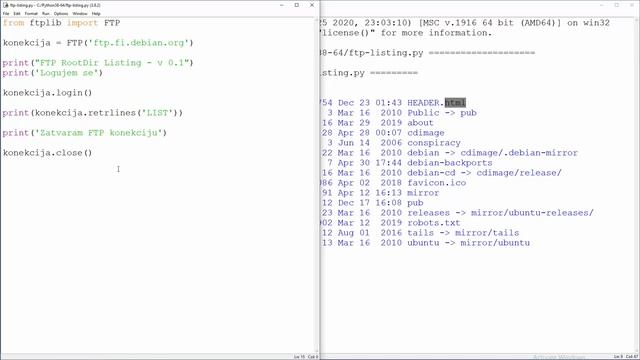Click 'debian -> cdimage/.debian-mirror' entry

tap(492, 153)
